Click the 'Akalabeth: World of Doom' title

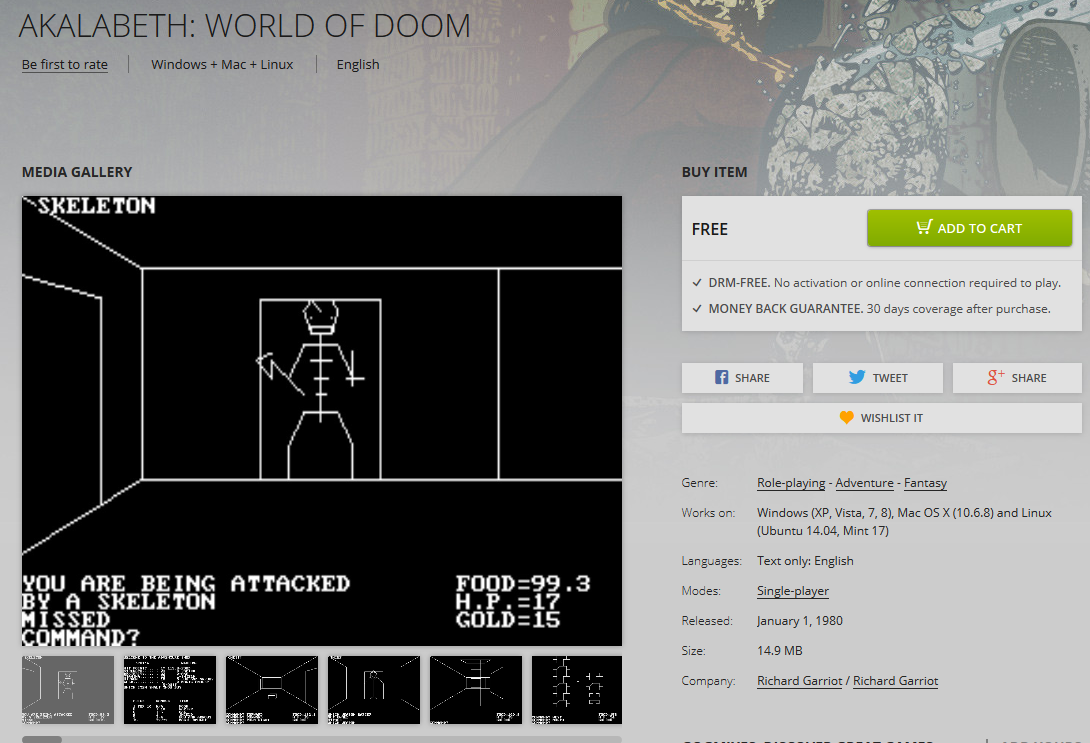point(245,26)
